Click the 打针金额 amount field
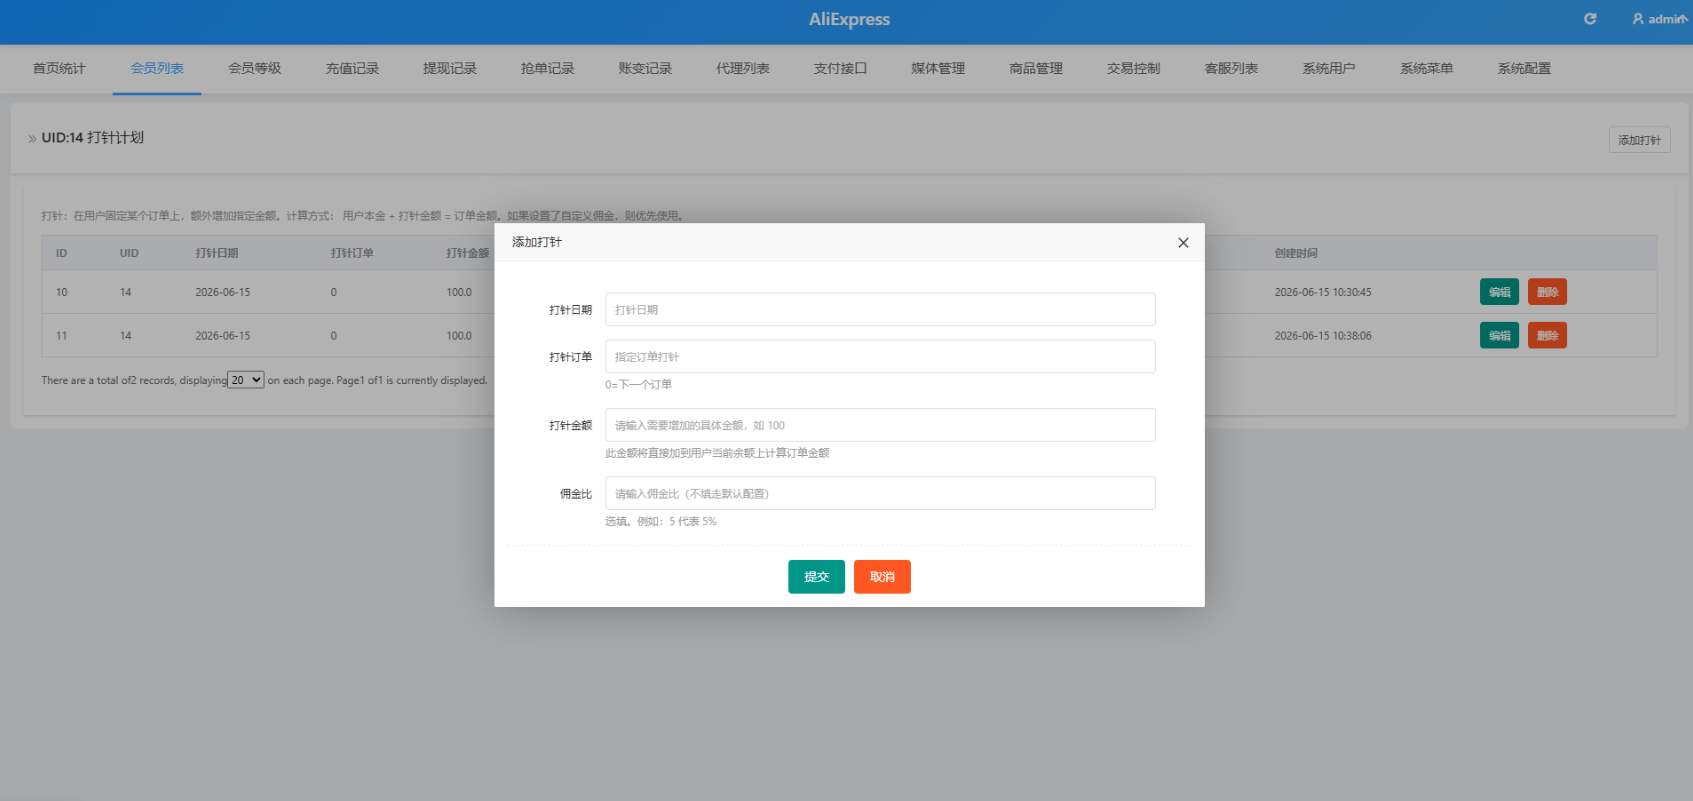 point(880,425)
